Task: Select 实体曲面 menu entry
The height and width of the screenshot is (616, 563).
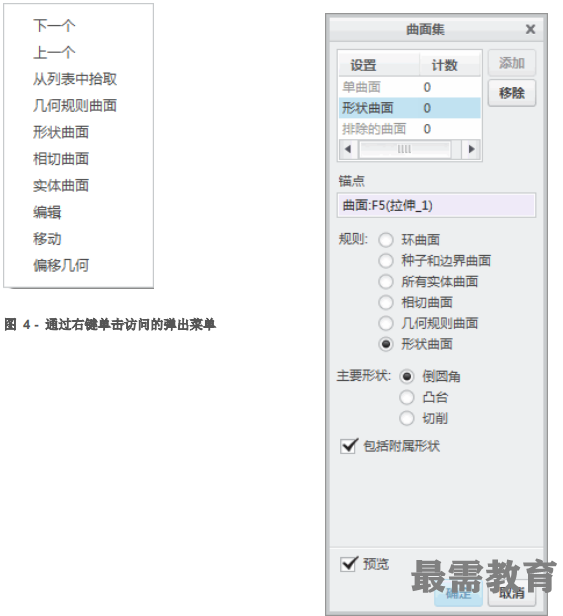Action: (x=61, y=185)
